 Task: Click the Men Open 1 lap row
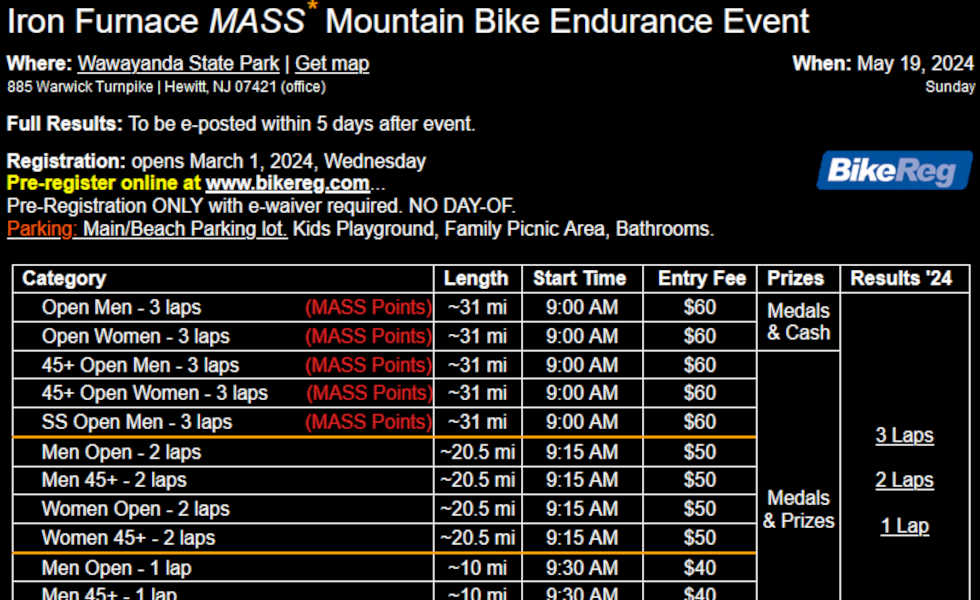click(384, 568)
